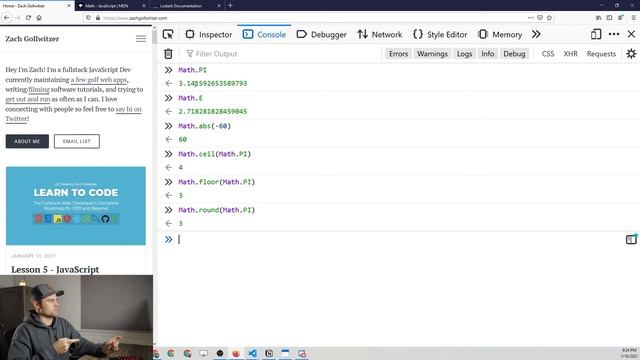Click the ABOUT ME button
The width and height of the screenshot is (640, 360).
(27, 141)
